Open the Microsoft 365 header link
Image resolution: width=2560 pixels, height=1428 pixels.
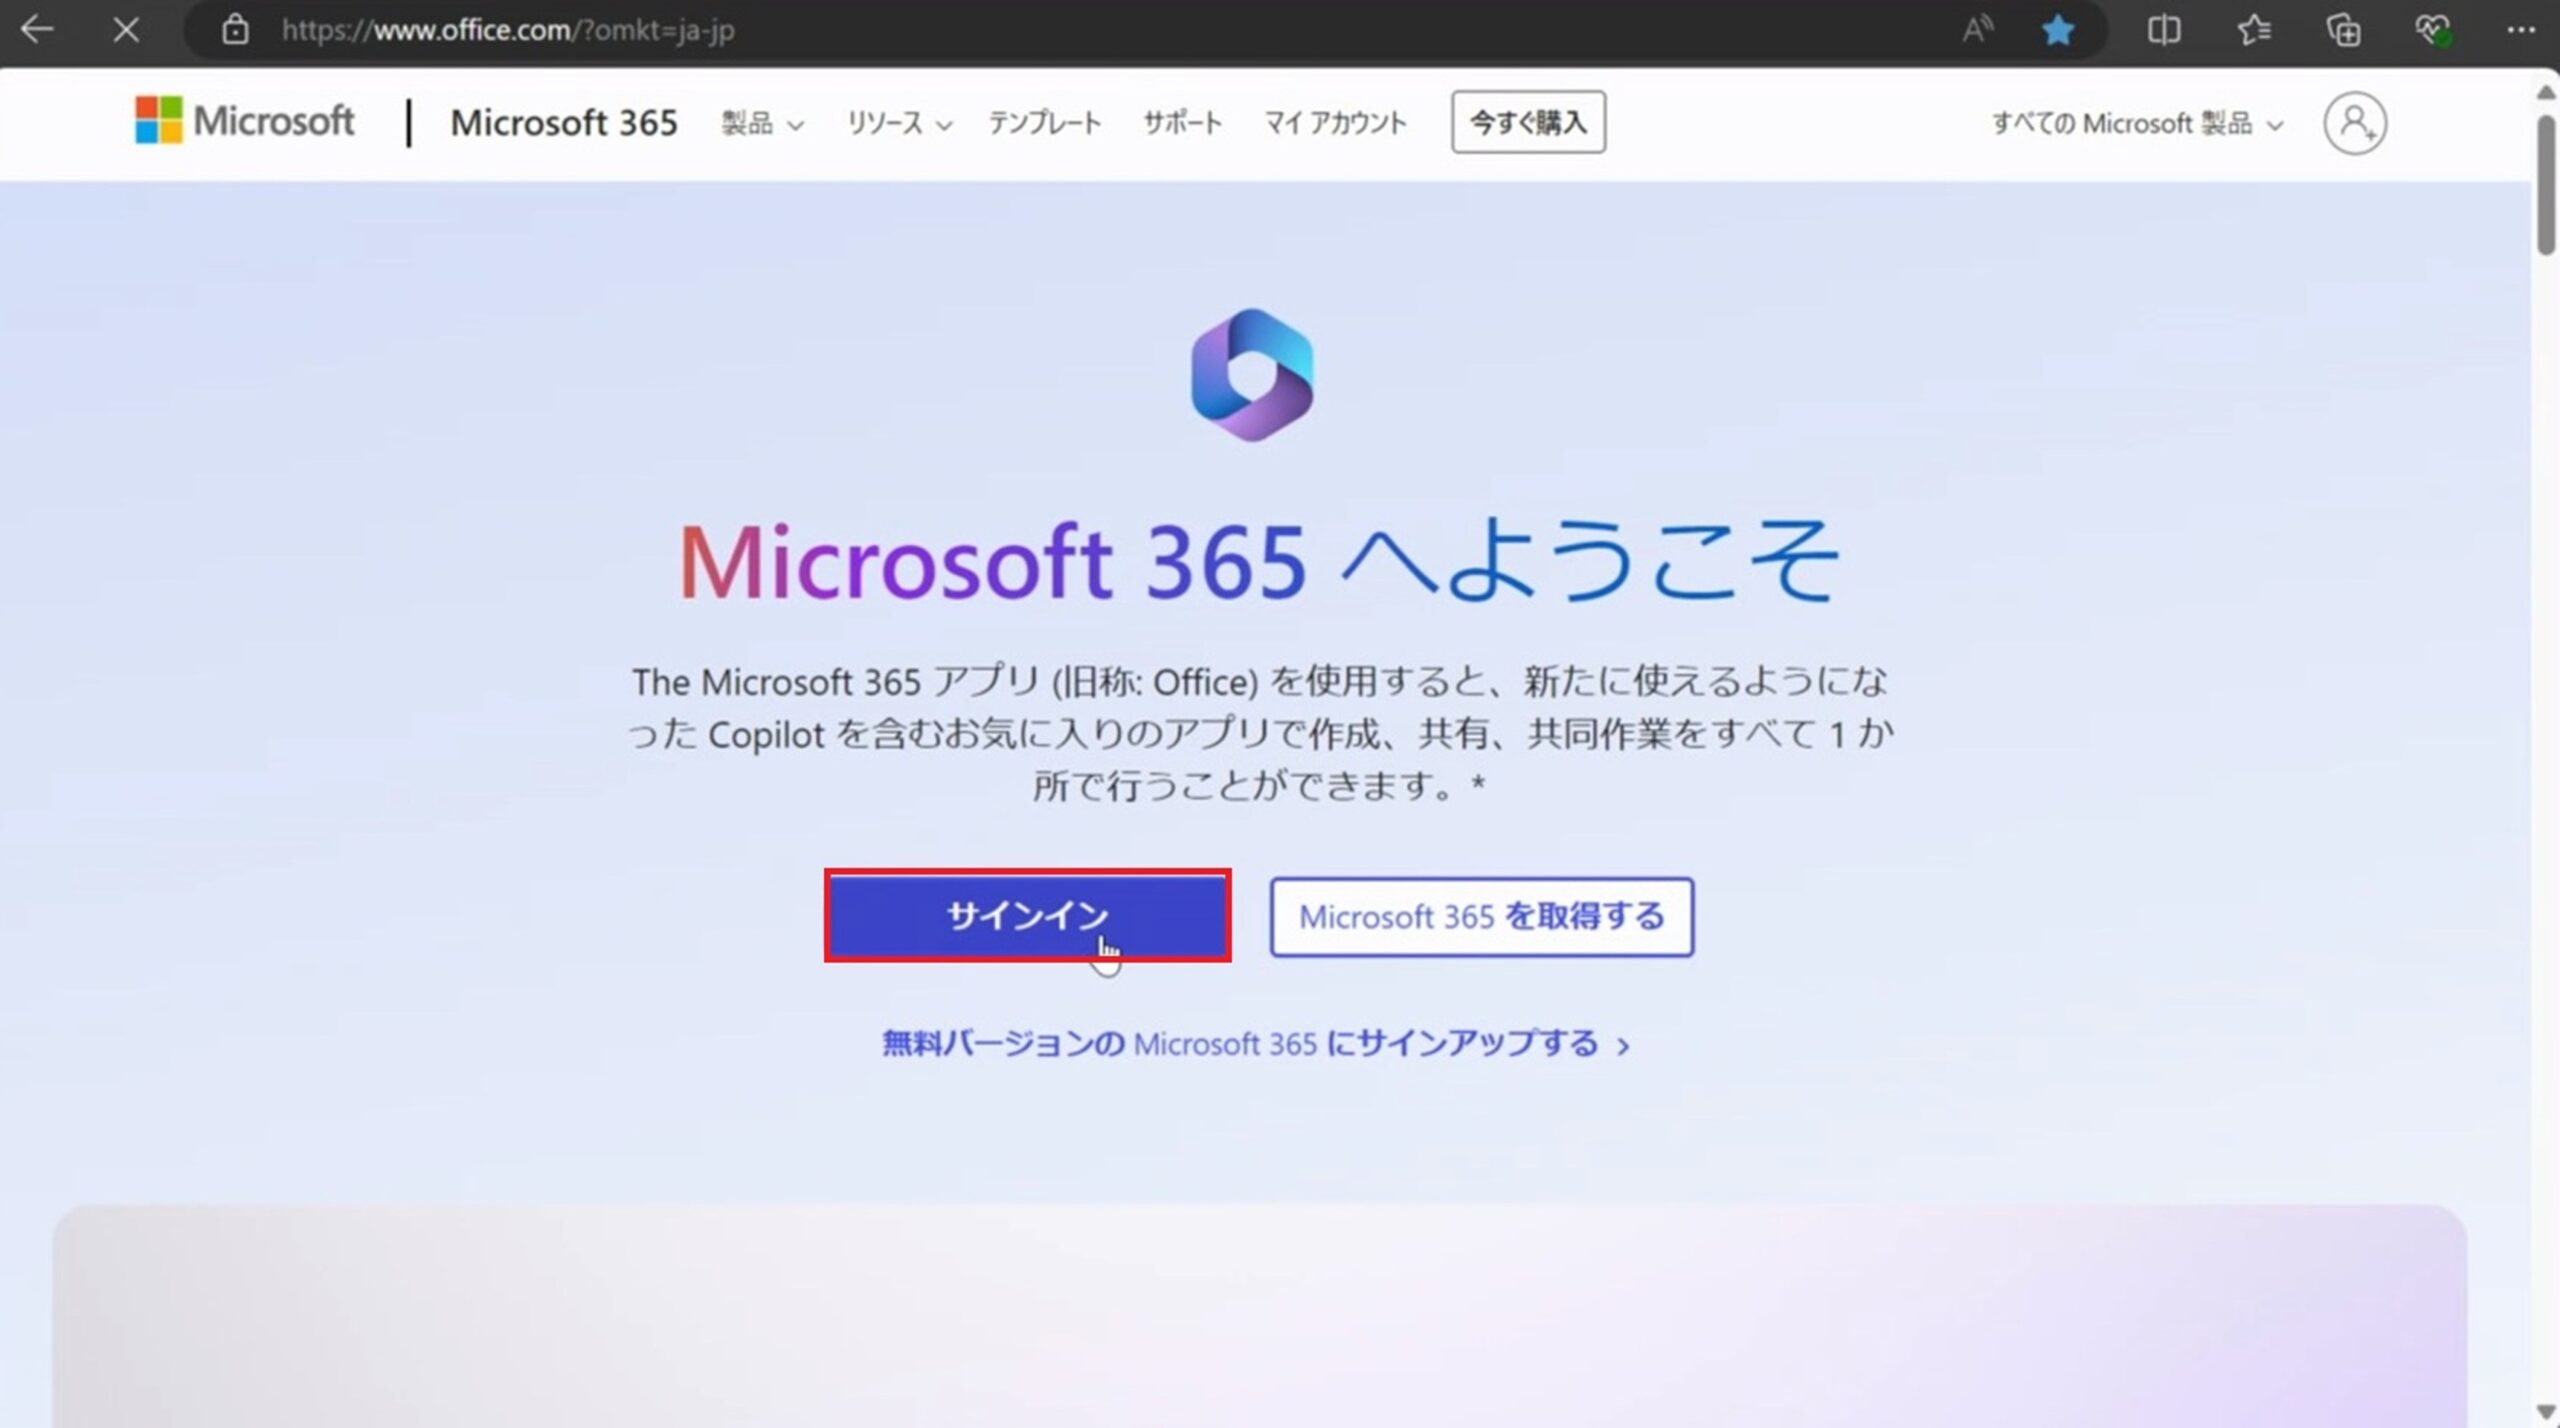click(564, 123)
